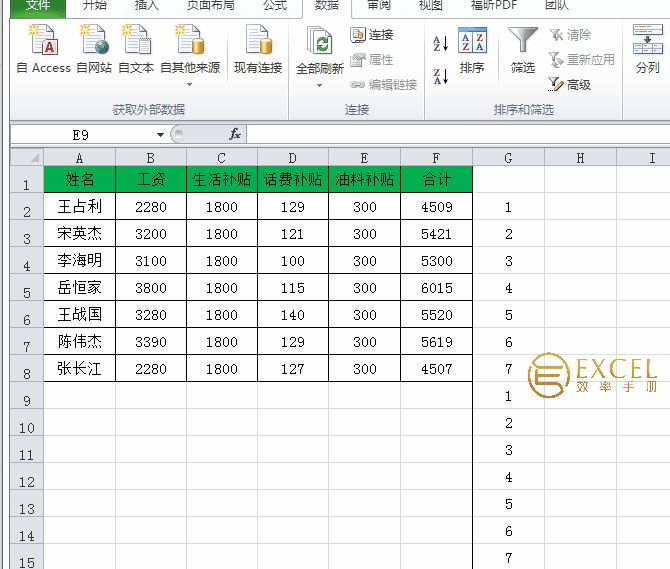
Task: Open the File (文件) tab
Action: (x=38, y=6)
